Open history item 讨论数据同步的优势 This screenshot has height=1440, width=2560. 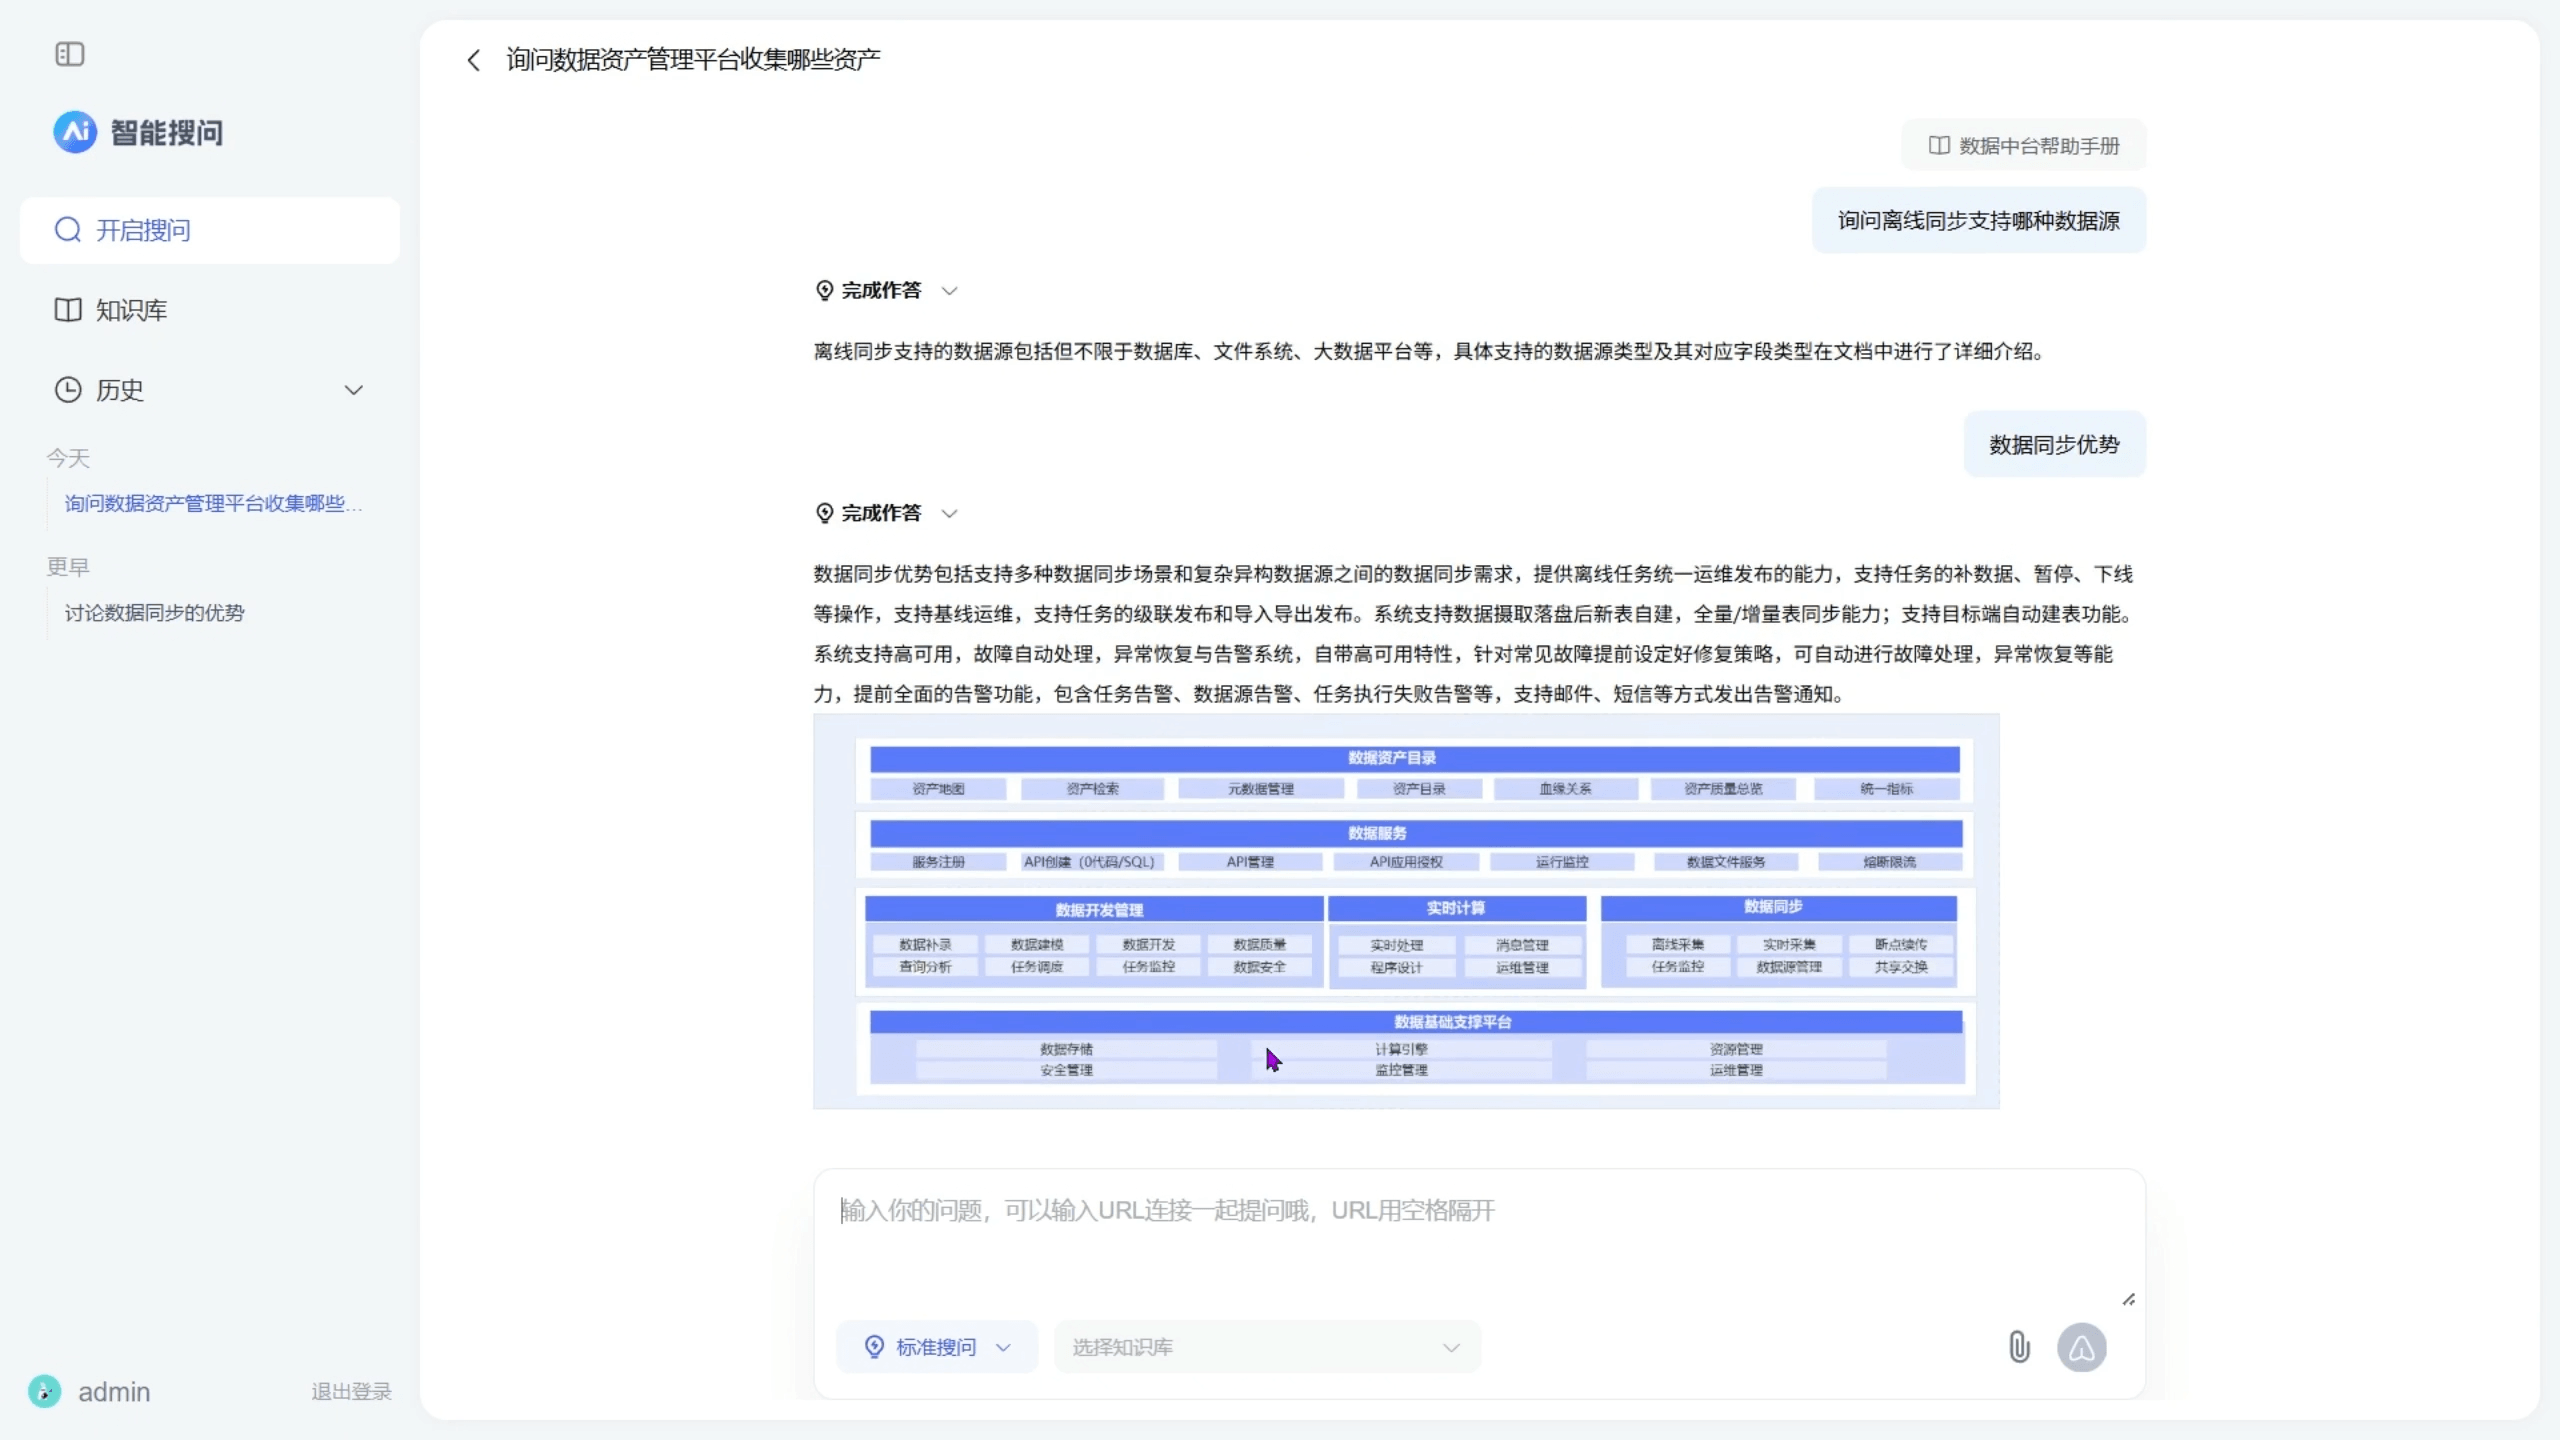point(155,613)
